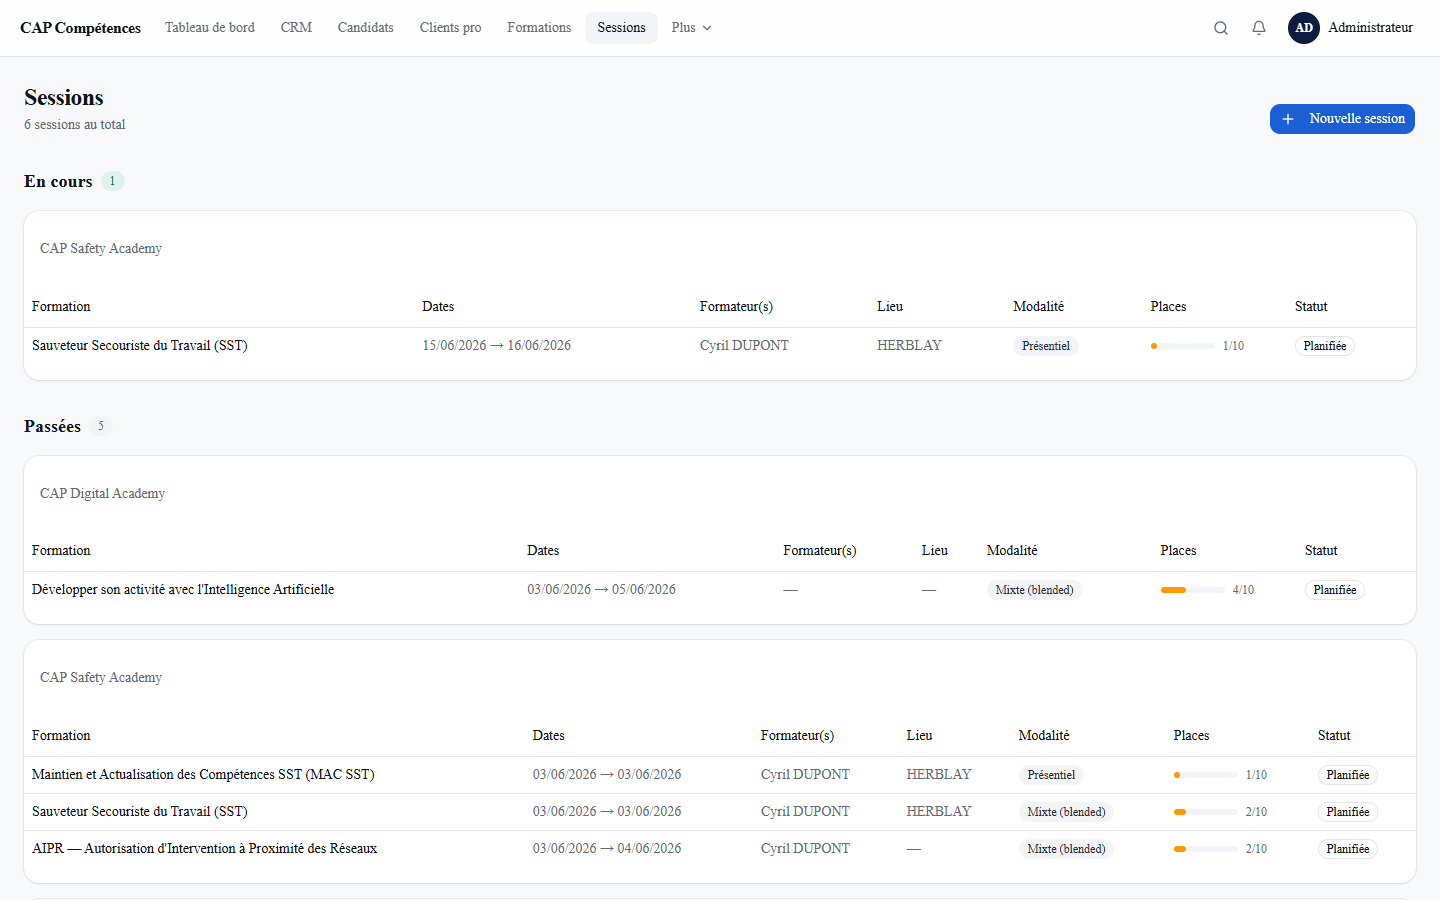Select the Sessions nav tab
Screen dimensions: 1440x900
pyautogui.click(x=621, y=28)
